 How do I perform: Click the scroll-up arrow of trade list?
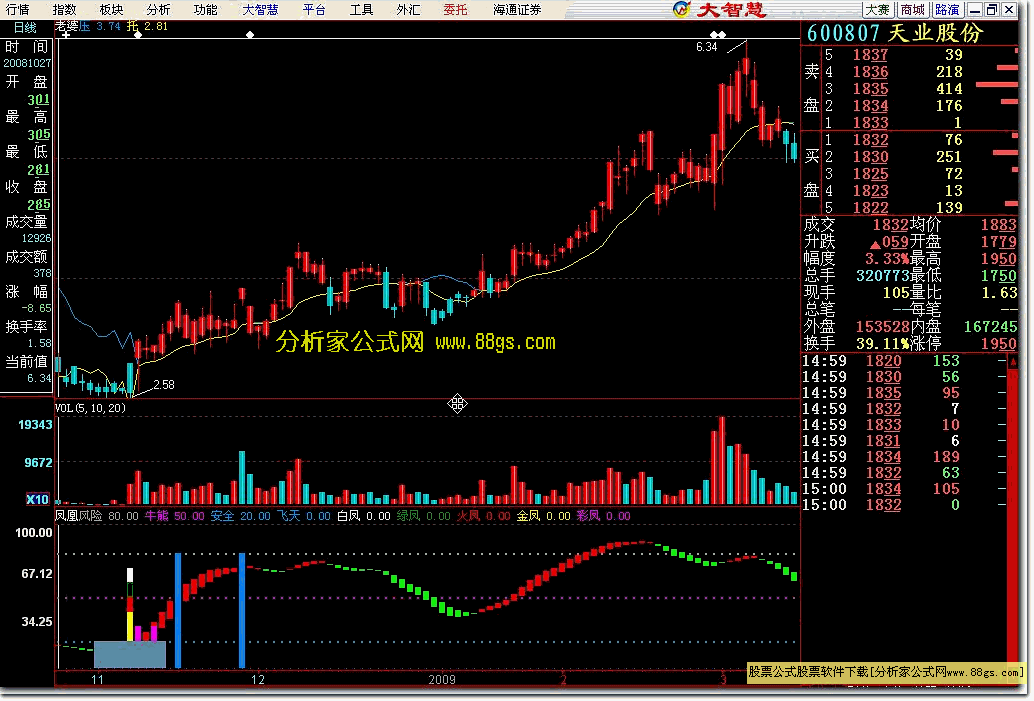point(1013,362)
